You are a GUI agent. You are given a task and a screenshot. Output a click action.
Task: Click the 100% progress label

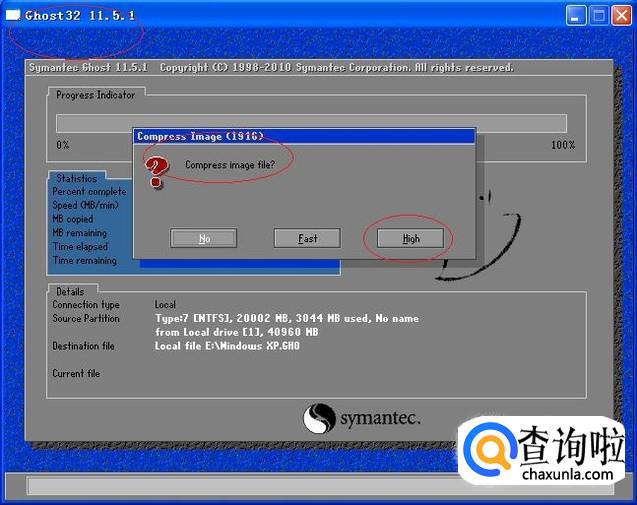click(563, 145)
